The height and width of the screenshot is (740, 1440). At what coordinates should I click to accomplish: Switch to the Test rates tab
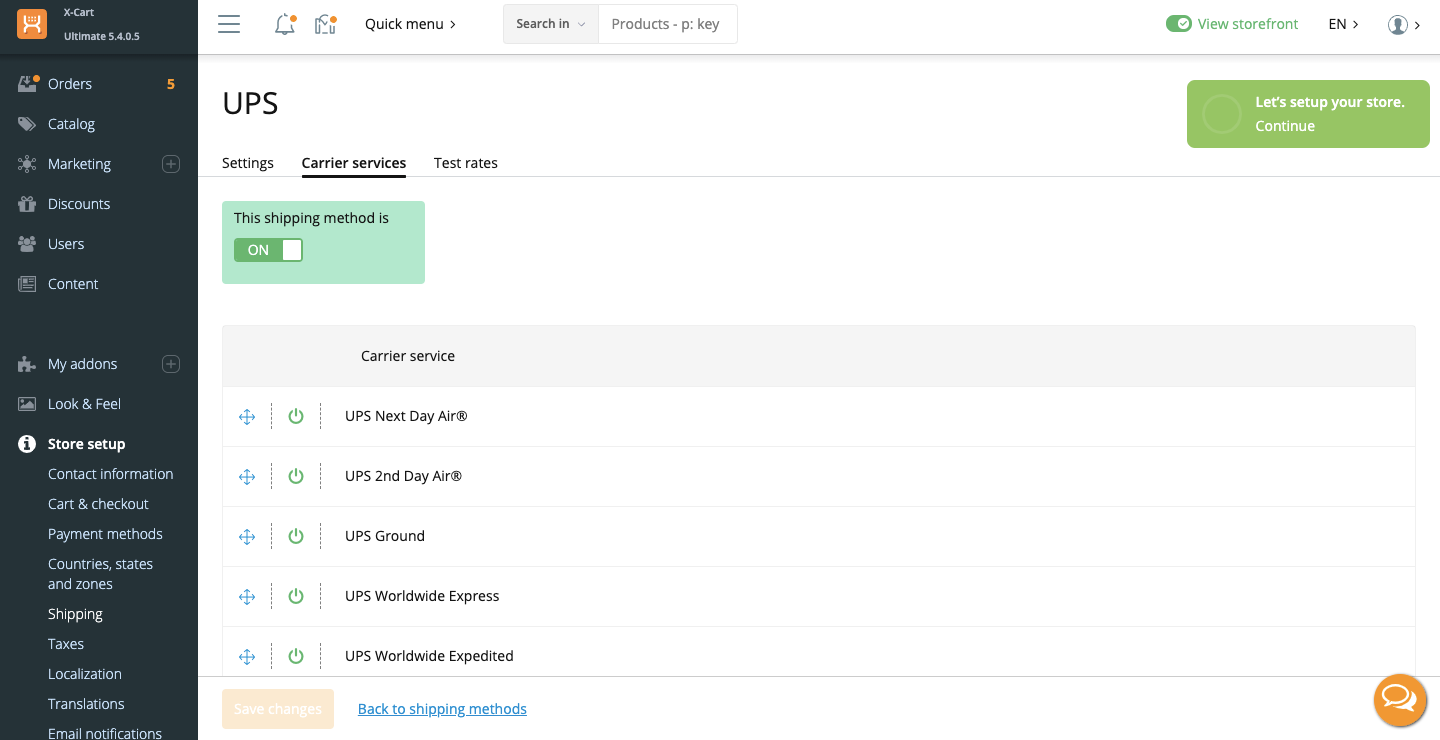[x=465, y=163]
